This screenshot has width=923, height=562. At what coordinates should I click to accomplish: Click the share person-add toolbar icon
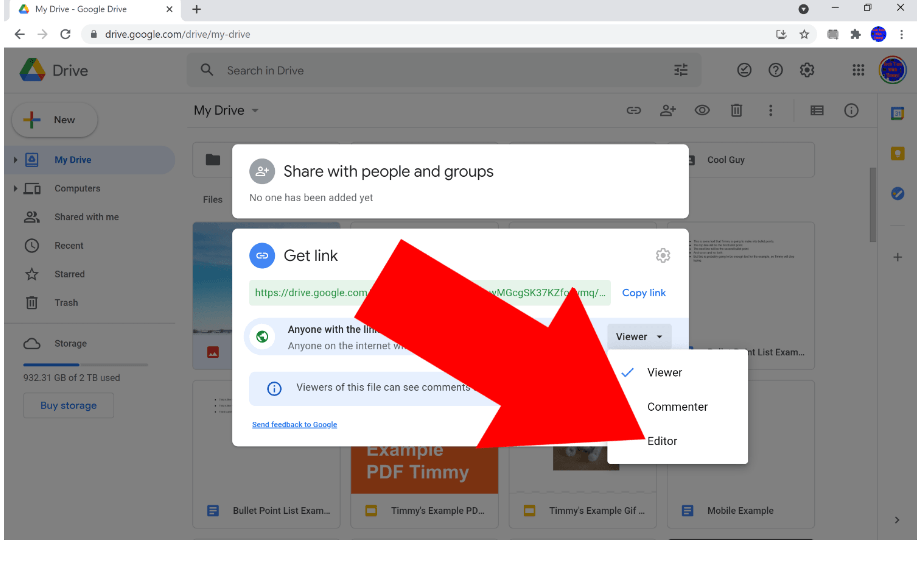click(668, 111)
